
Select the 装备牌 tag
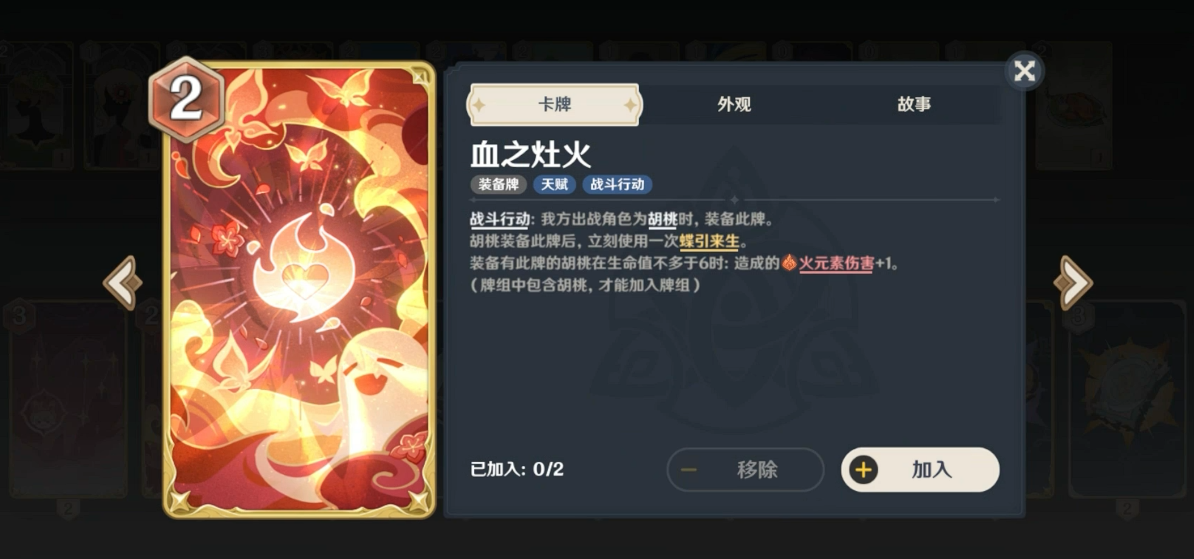(499, 184)
